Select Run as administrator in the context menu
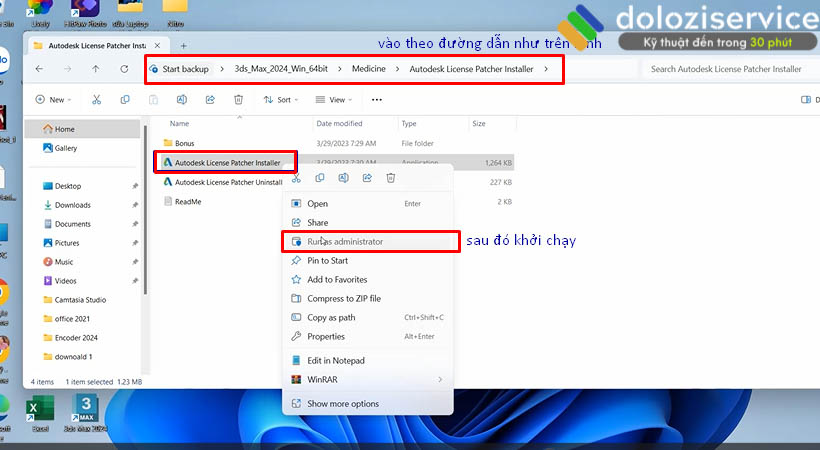This screenshot has height=450, width=820. 344,242
